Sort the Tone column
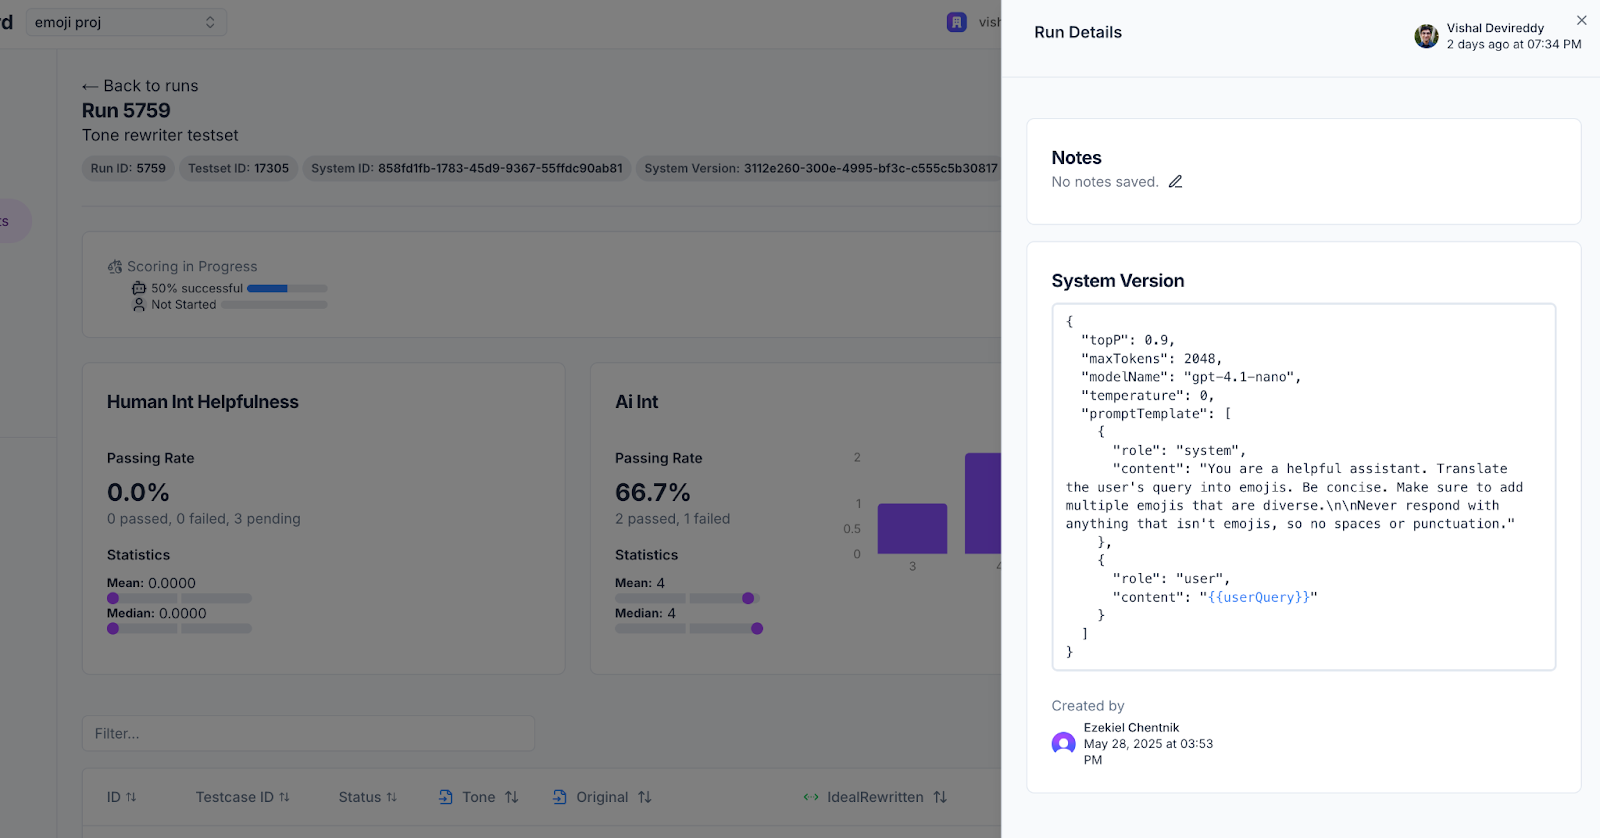The image size is (1600, 838). coord(511,797)
